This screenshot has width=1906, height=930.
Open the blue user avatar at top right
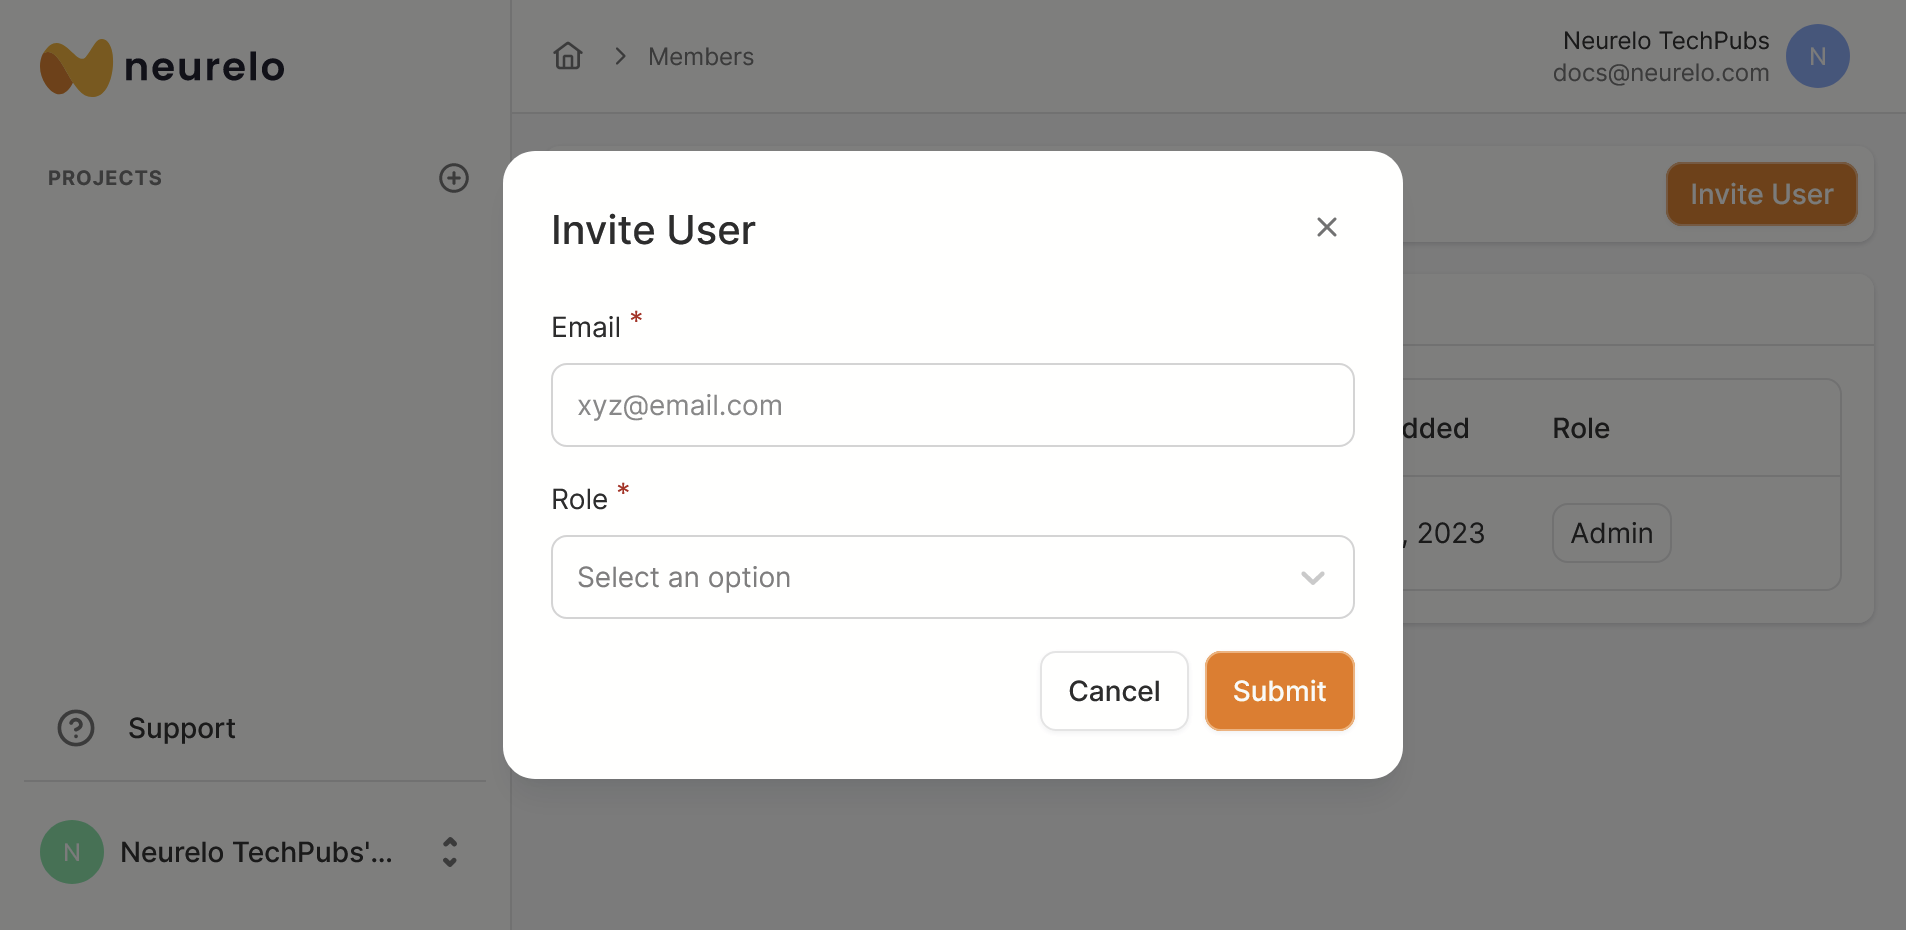[1817, 56]
